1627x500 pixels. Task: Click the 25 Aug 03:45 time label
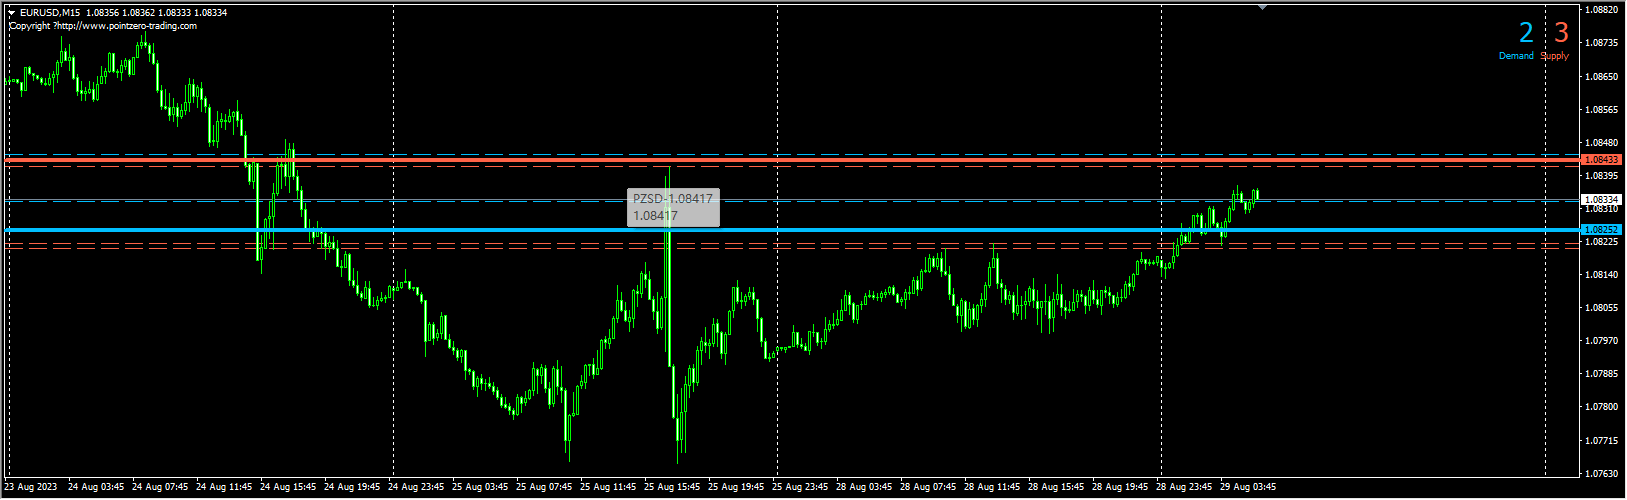(x=480, y=488)
